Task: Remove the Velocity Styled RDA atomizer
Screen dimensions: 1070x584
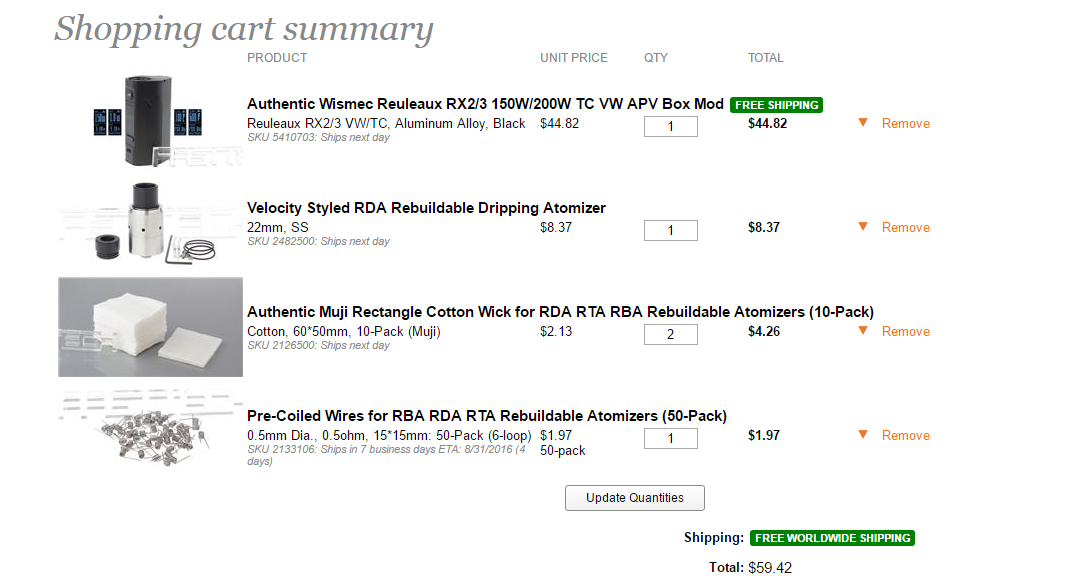Action: point(906,227)
